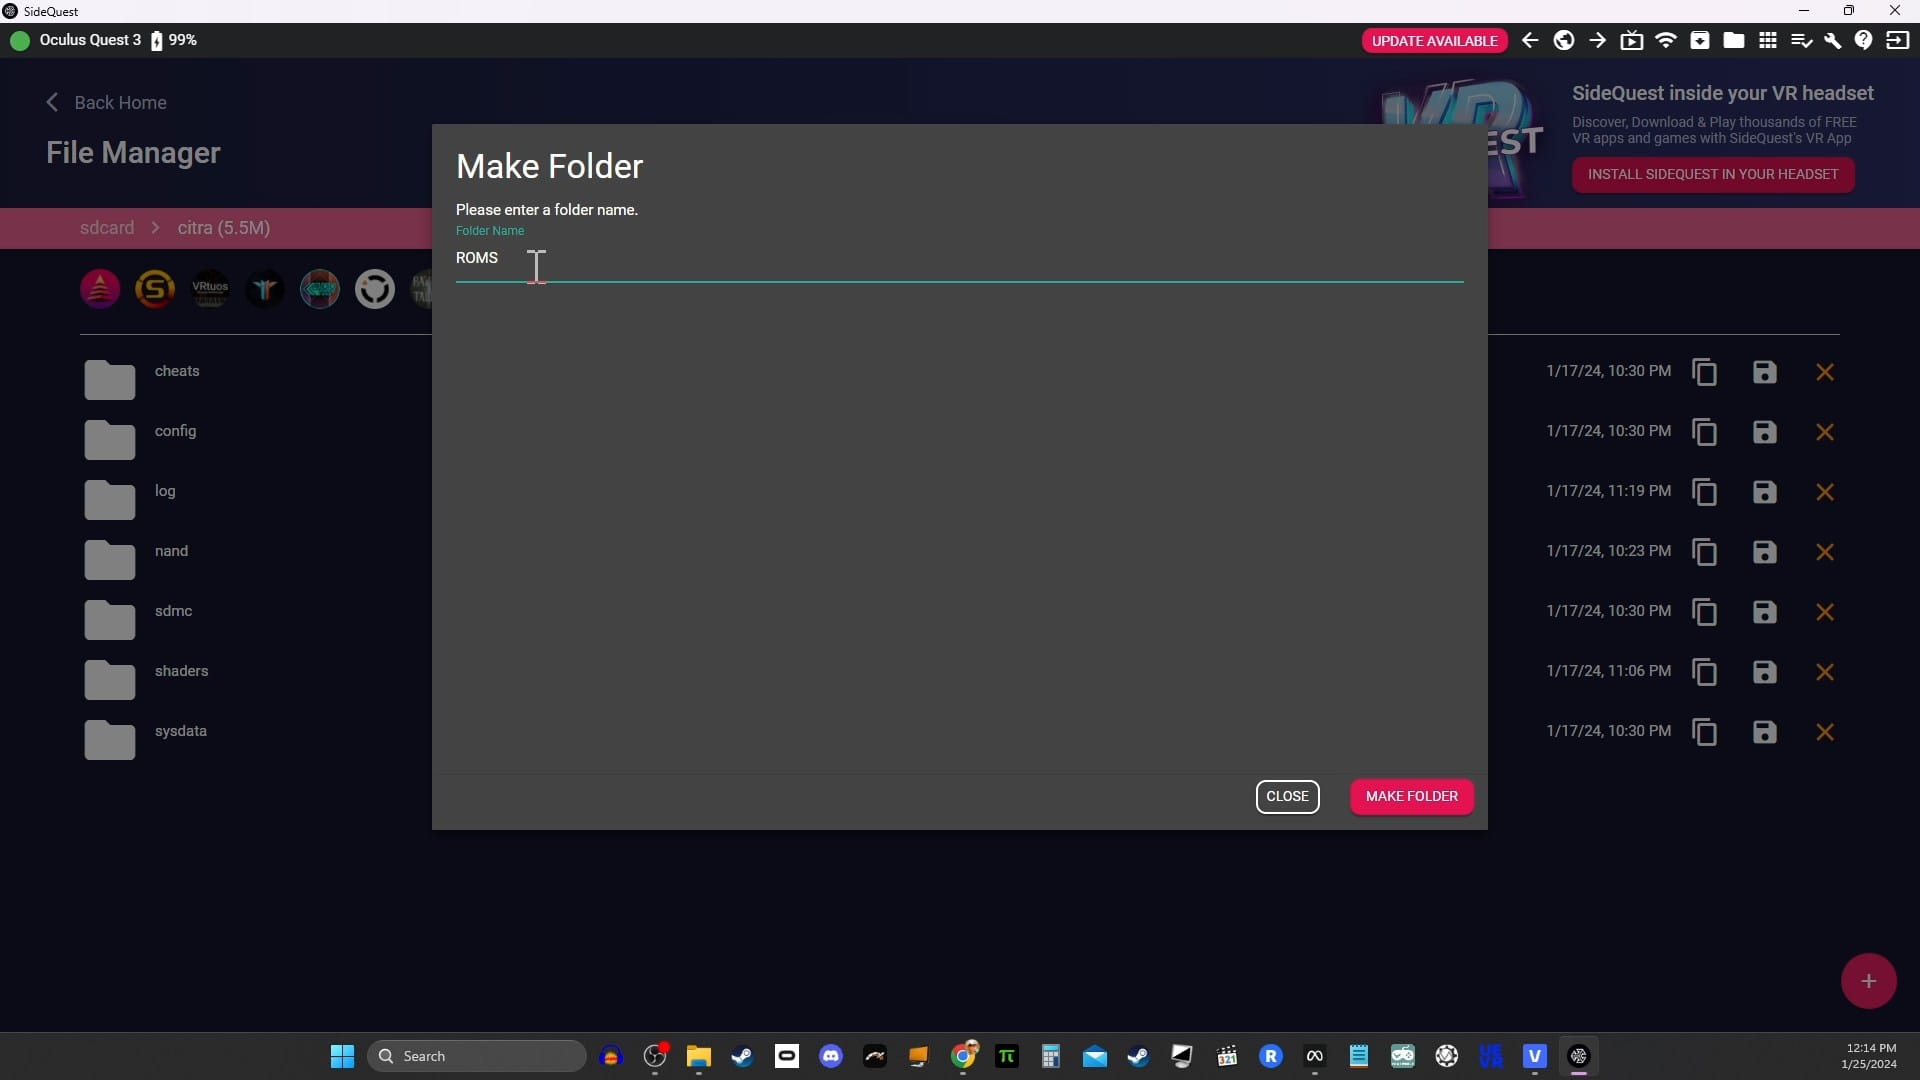Viewport: 1920px width, 1080px height.
Task: Click the install APK box icon
Action: (1700, 41)
